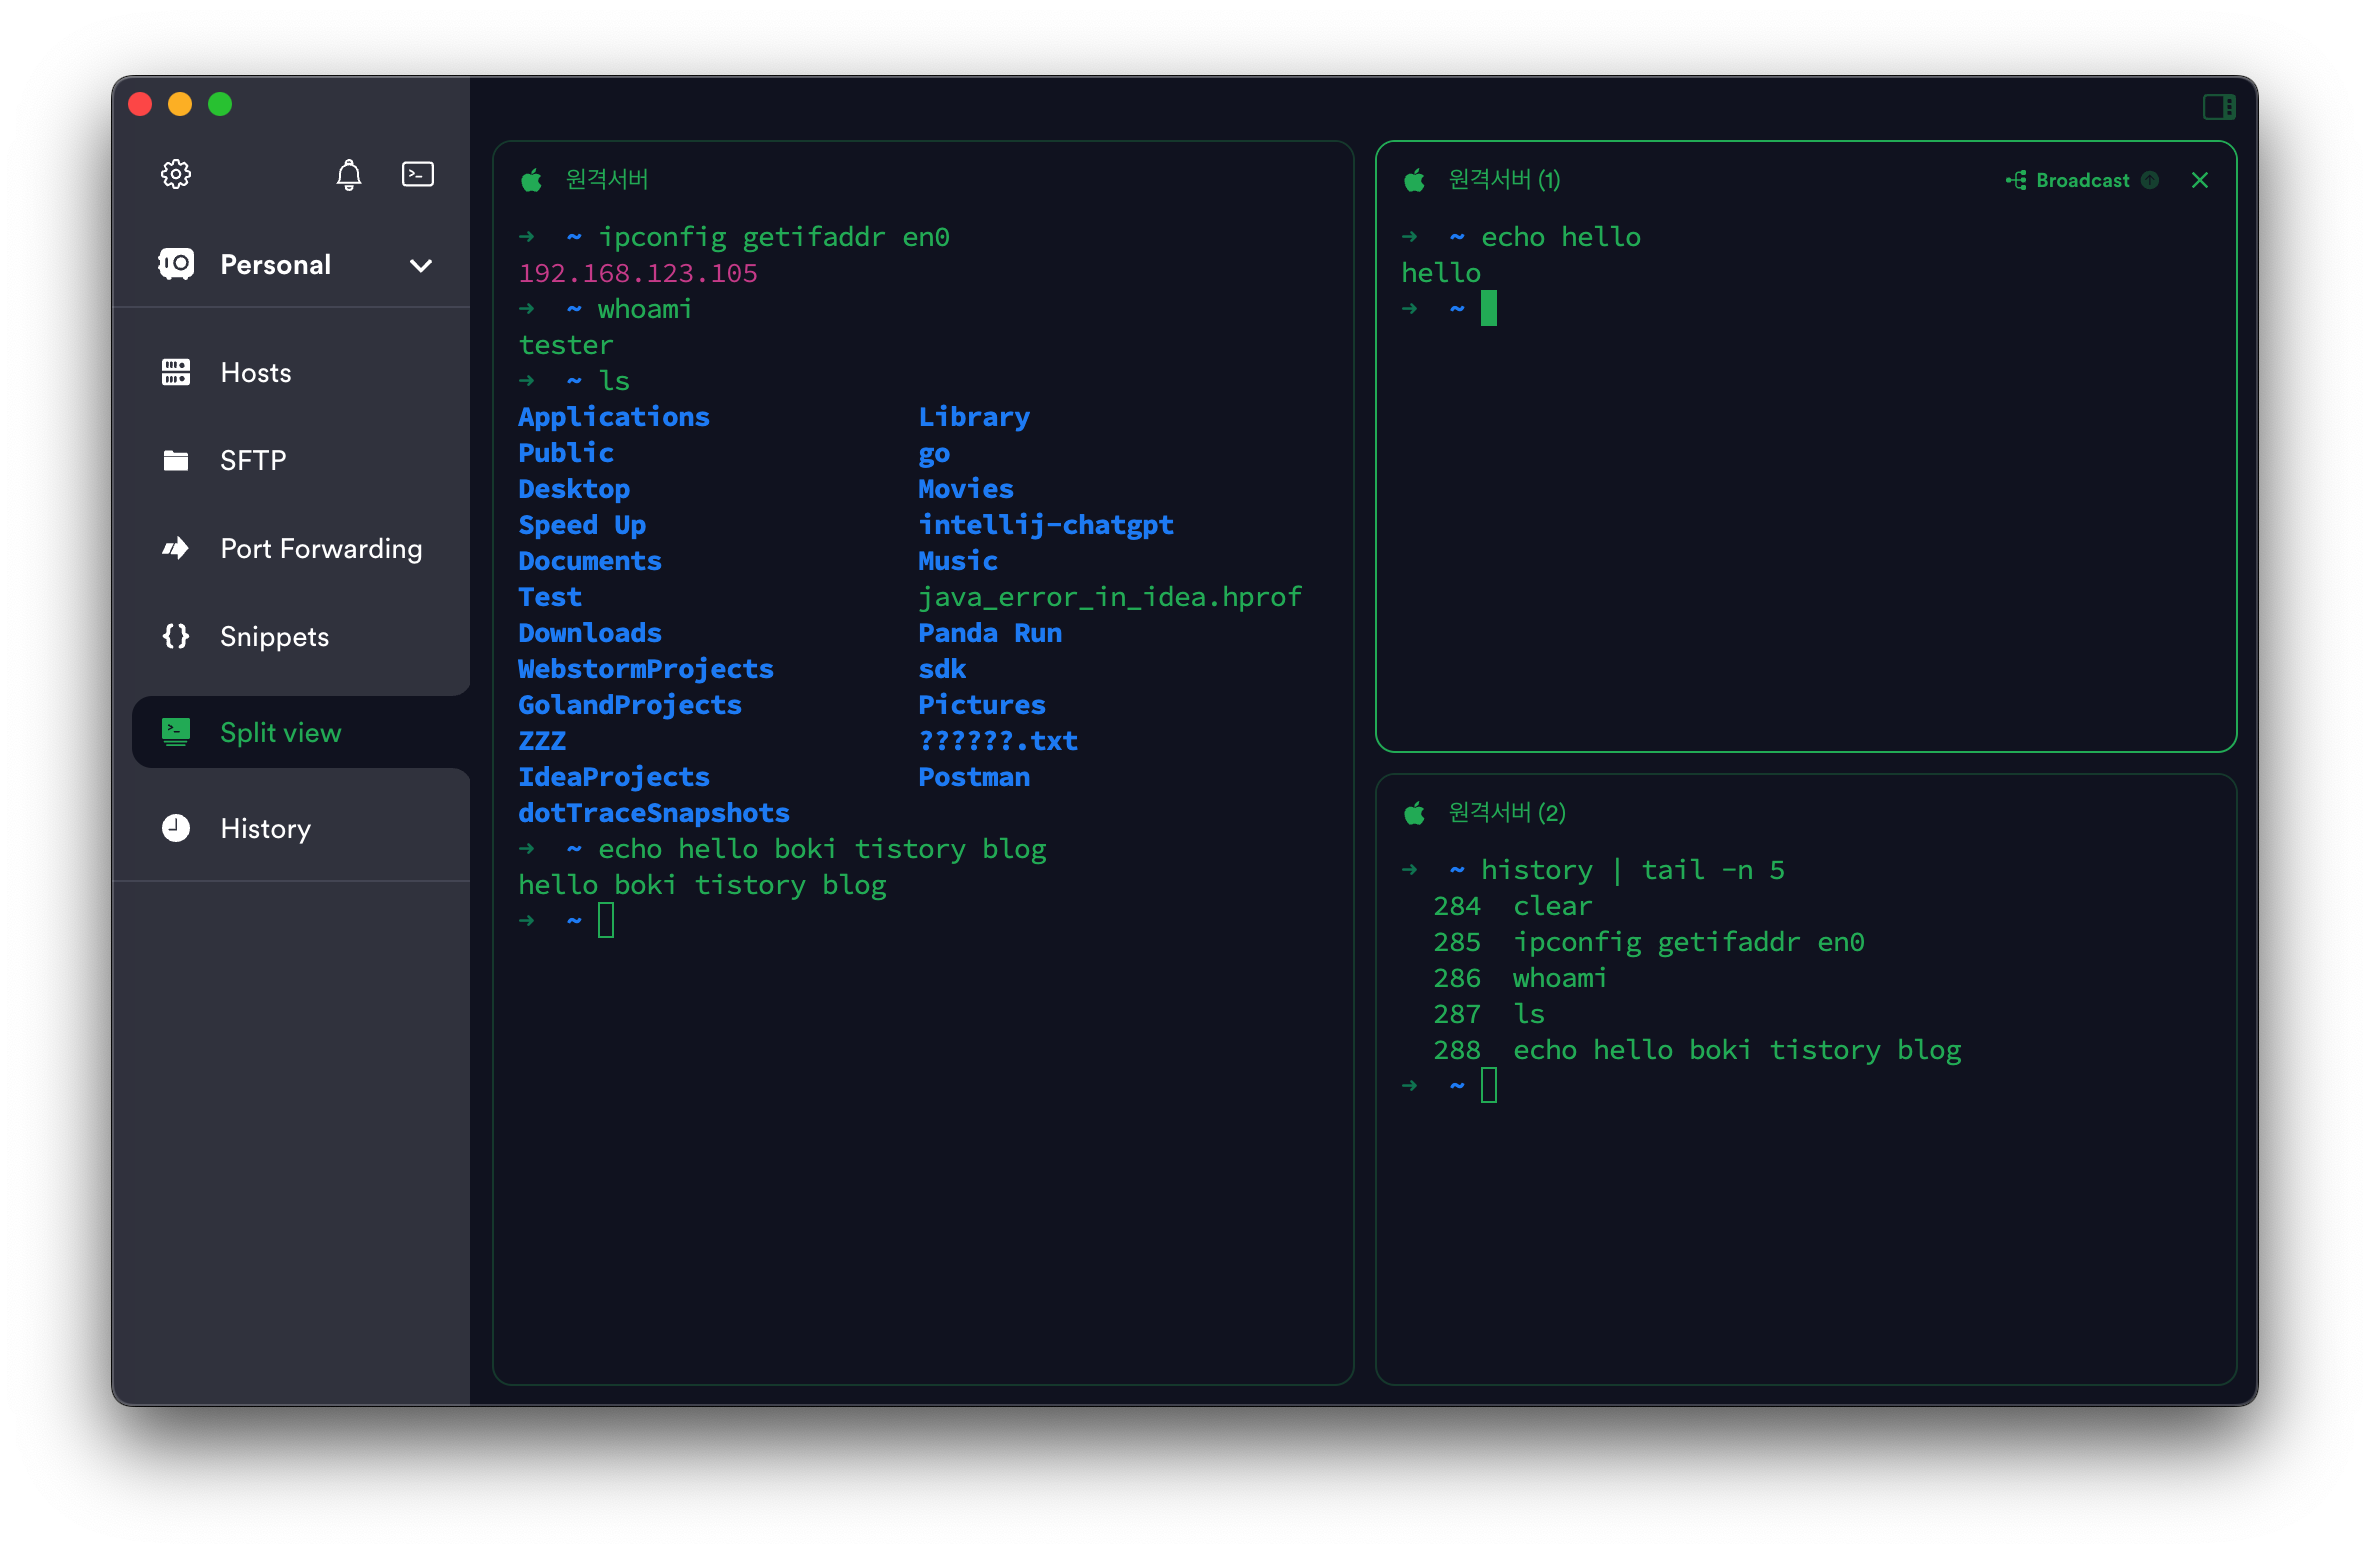2370x1554 pixels.
Task: Open local terminal icon in sidebar
Action: (x=417, y=174)
